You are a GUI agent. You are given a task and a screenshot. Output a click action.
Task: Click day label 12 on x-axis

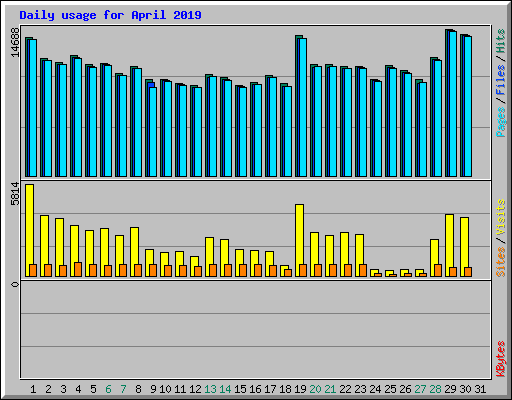(195, 389)
